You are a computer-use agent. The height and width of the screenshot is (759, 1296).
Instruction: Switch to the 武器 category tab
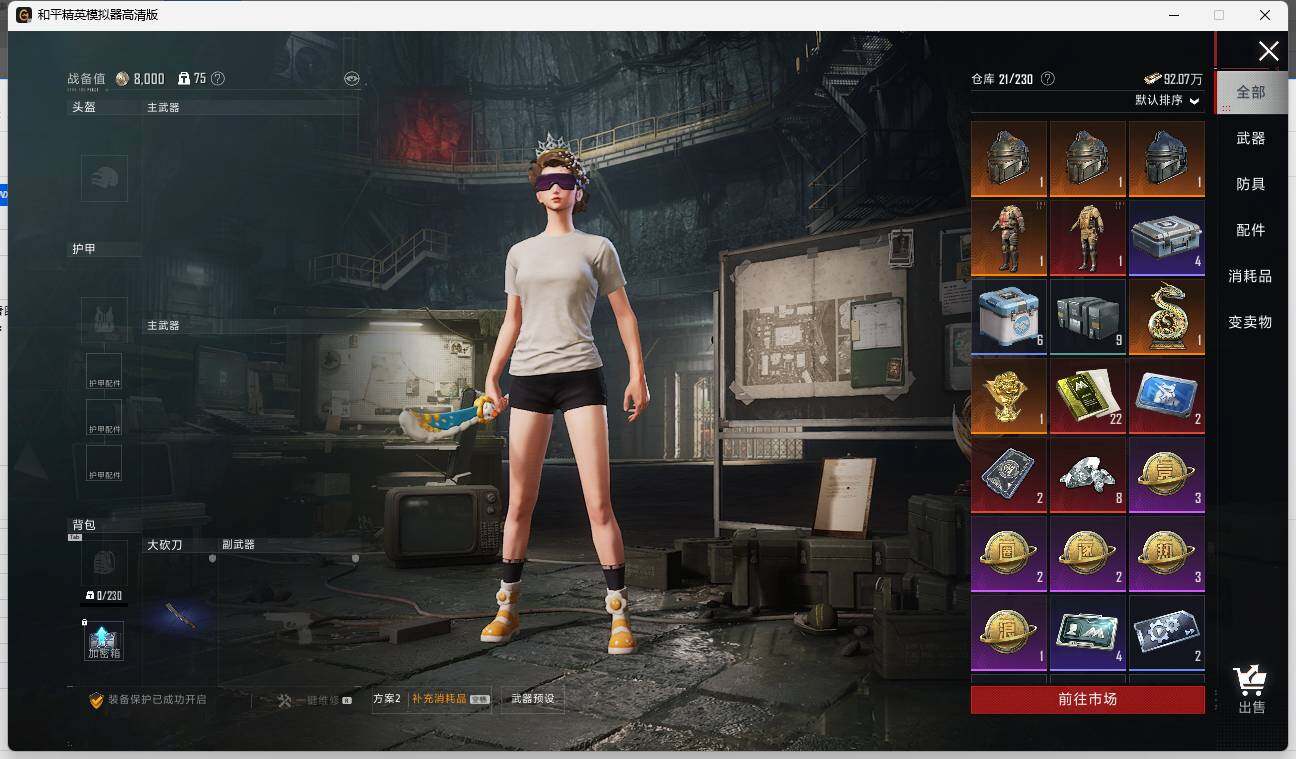[1251, 138]
